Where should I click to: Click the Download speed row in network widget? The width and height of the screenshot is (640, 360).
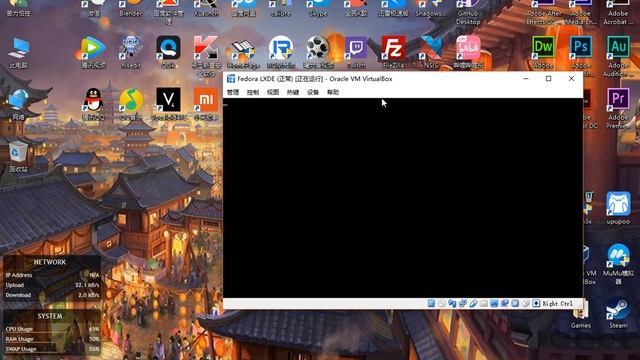coord(52,295)
